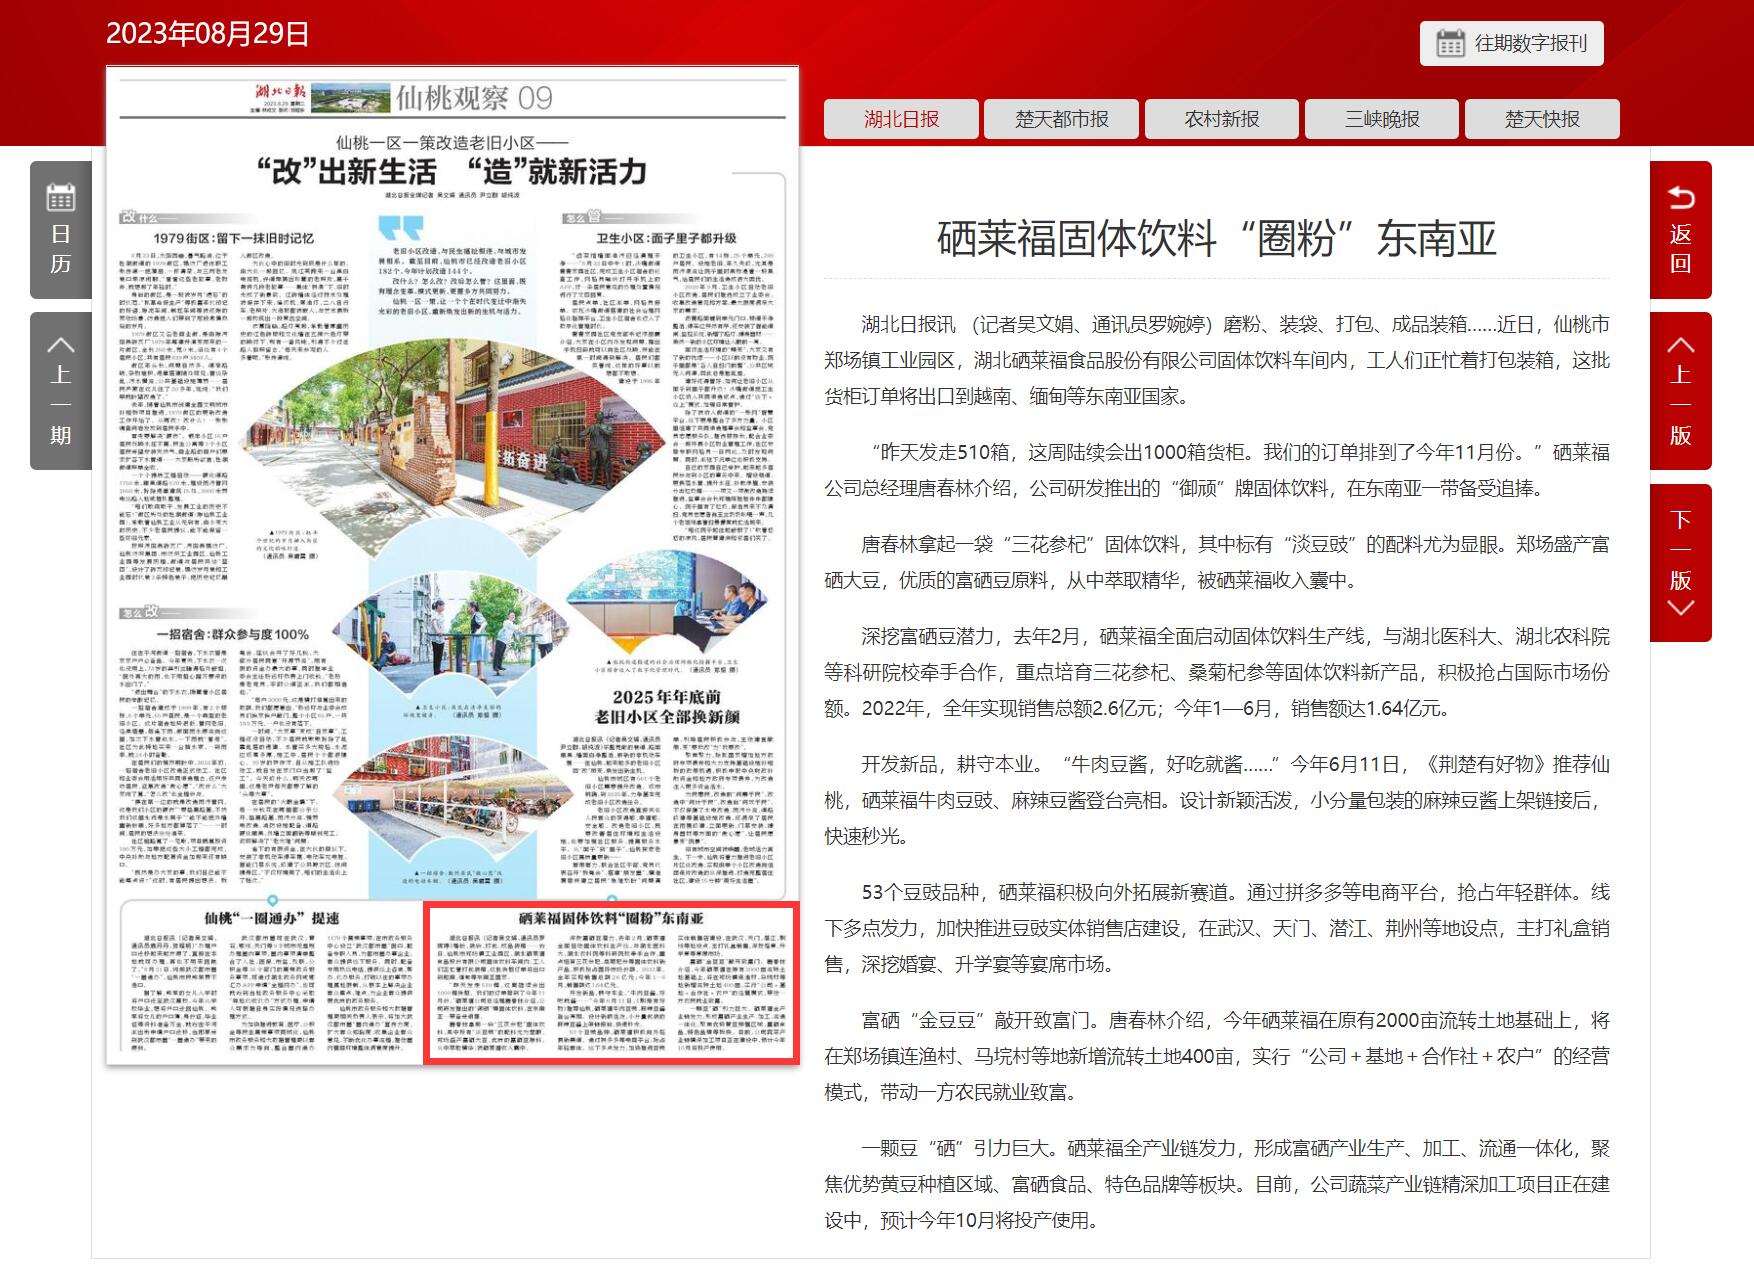Select the 湖北日报 tab
This screenshot has height=1282, width=1754.
tap(901, 119)
